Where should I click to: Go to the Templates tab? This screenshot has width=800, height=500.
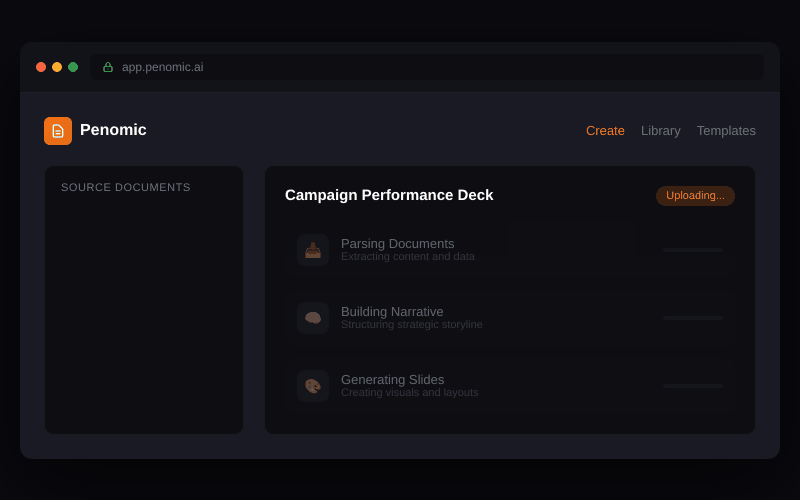coord(726,131)
